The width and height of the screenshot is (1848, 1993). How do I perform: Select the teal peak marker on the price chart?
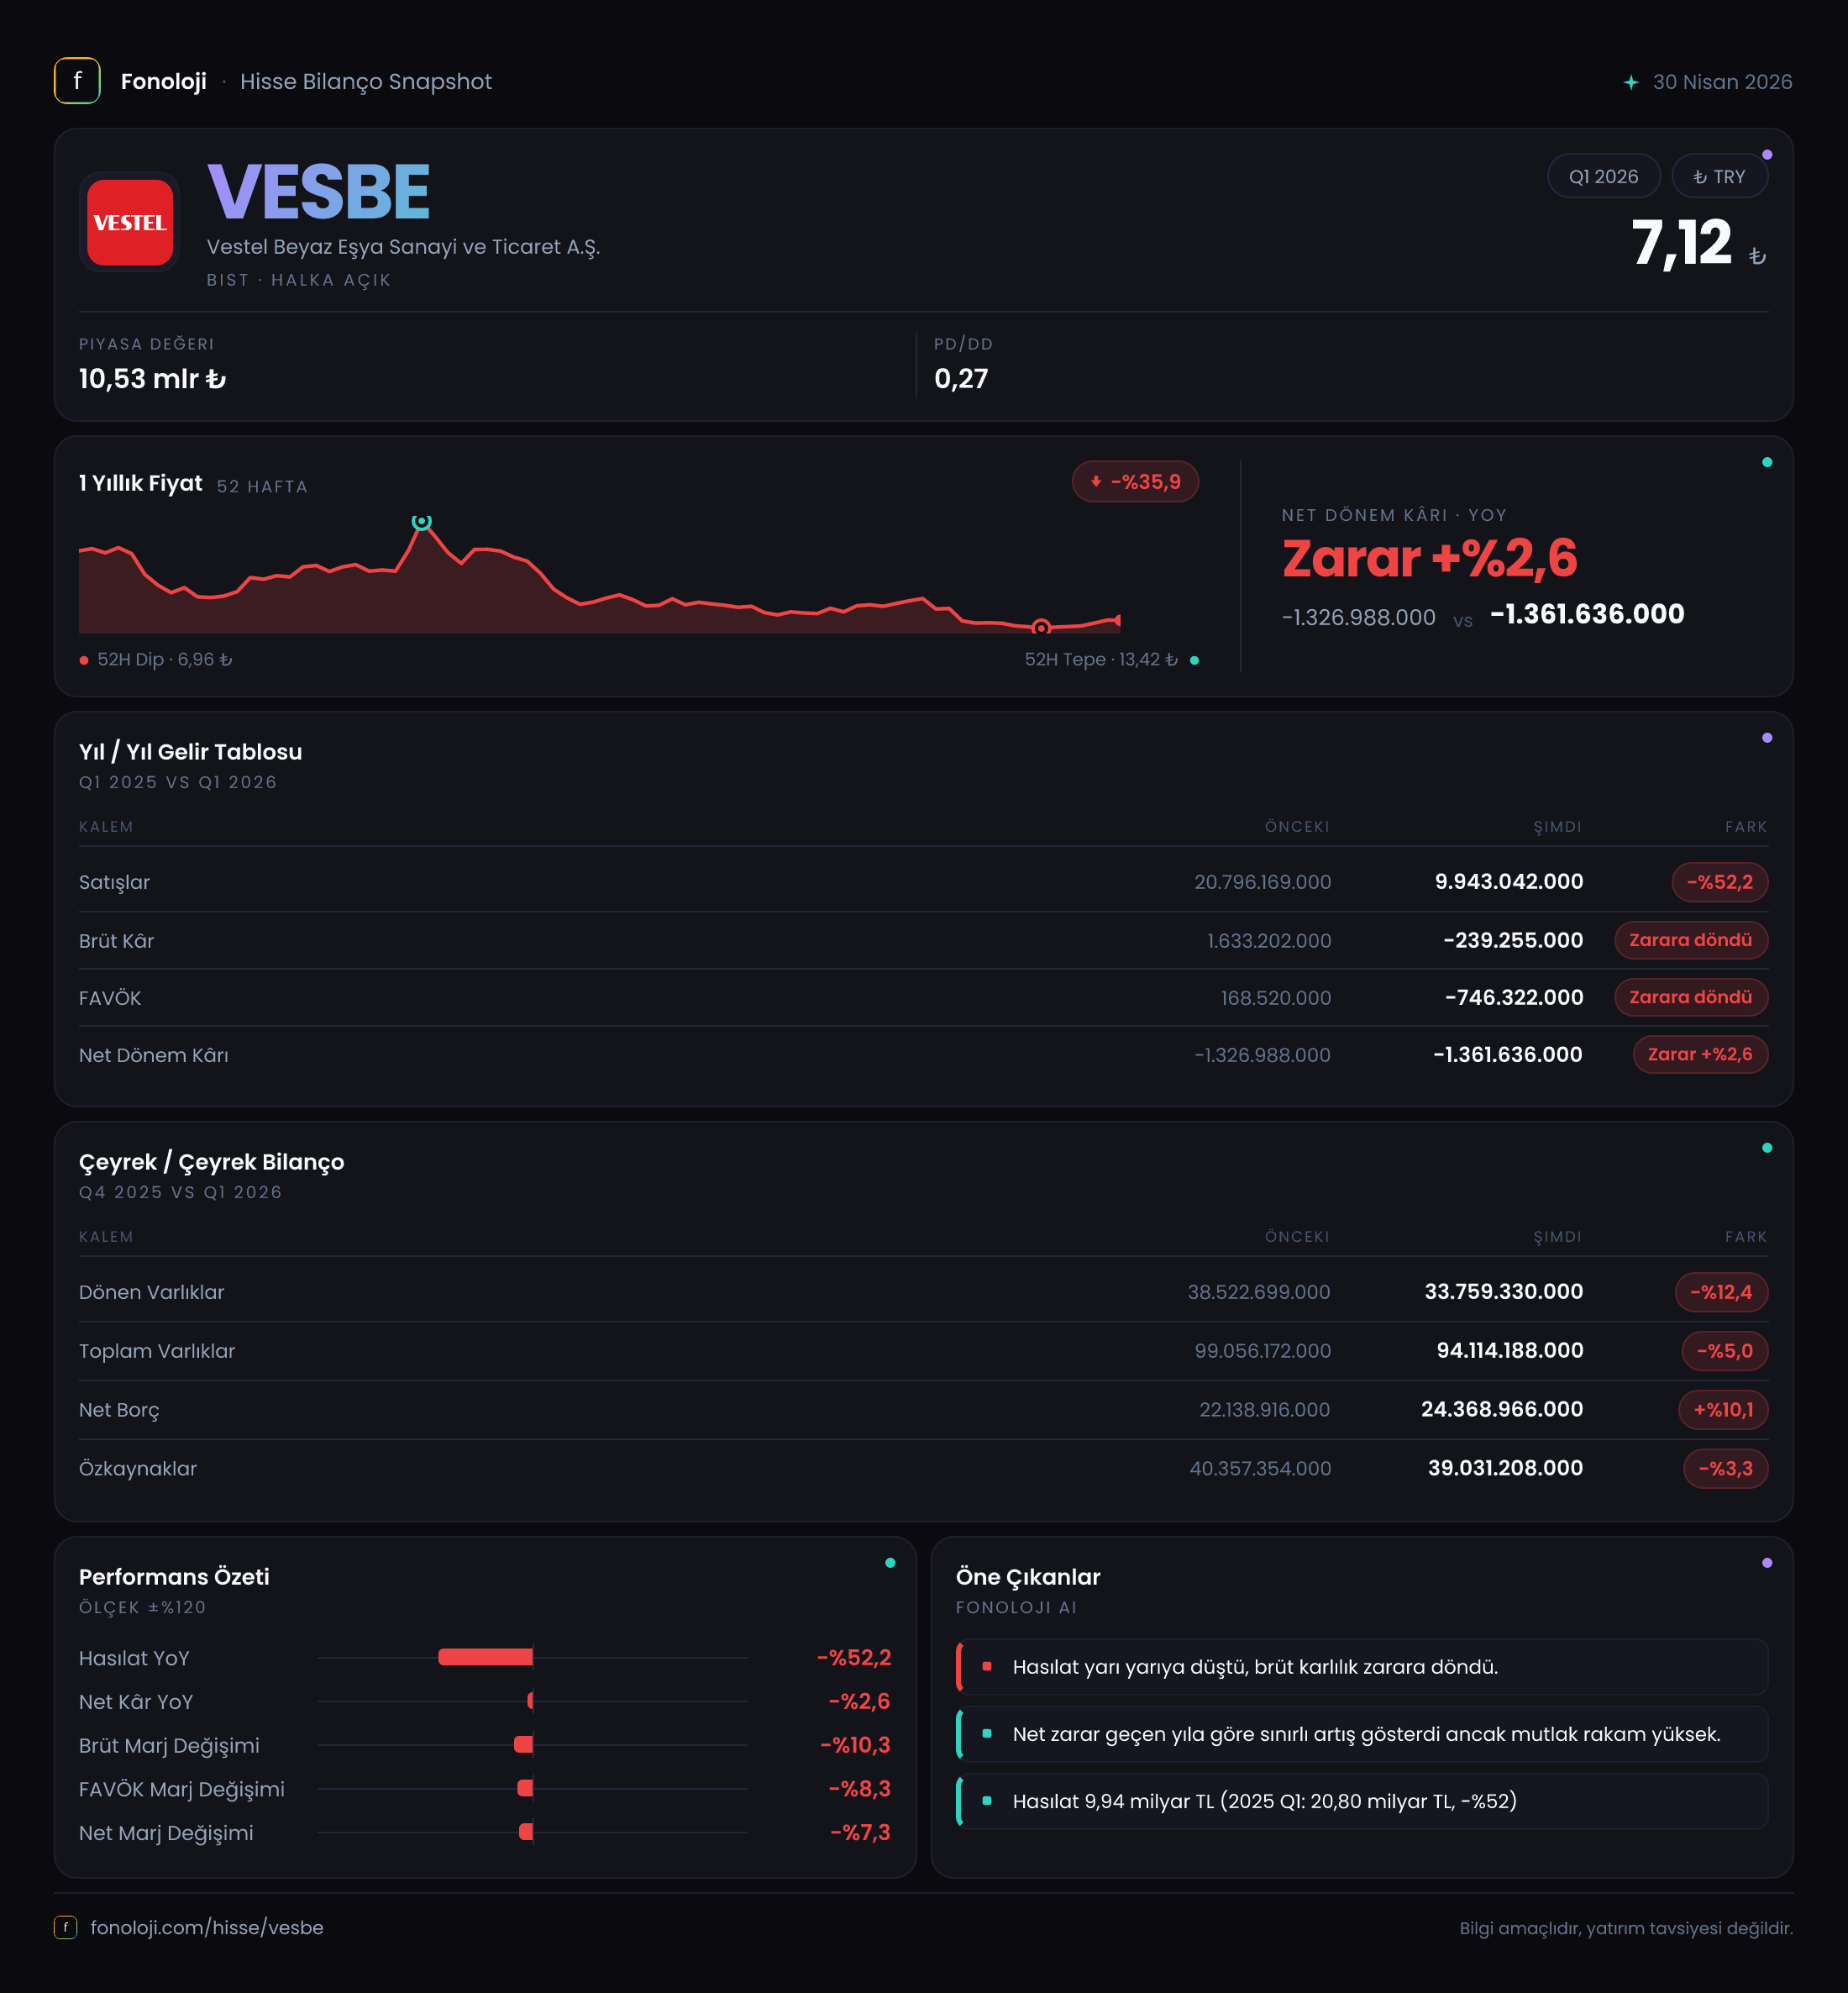(x=422, y=521)
